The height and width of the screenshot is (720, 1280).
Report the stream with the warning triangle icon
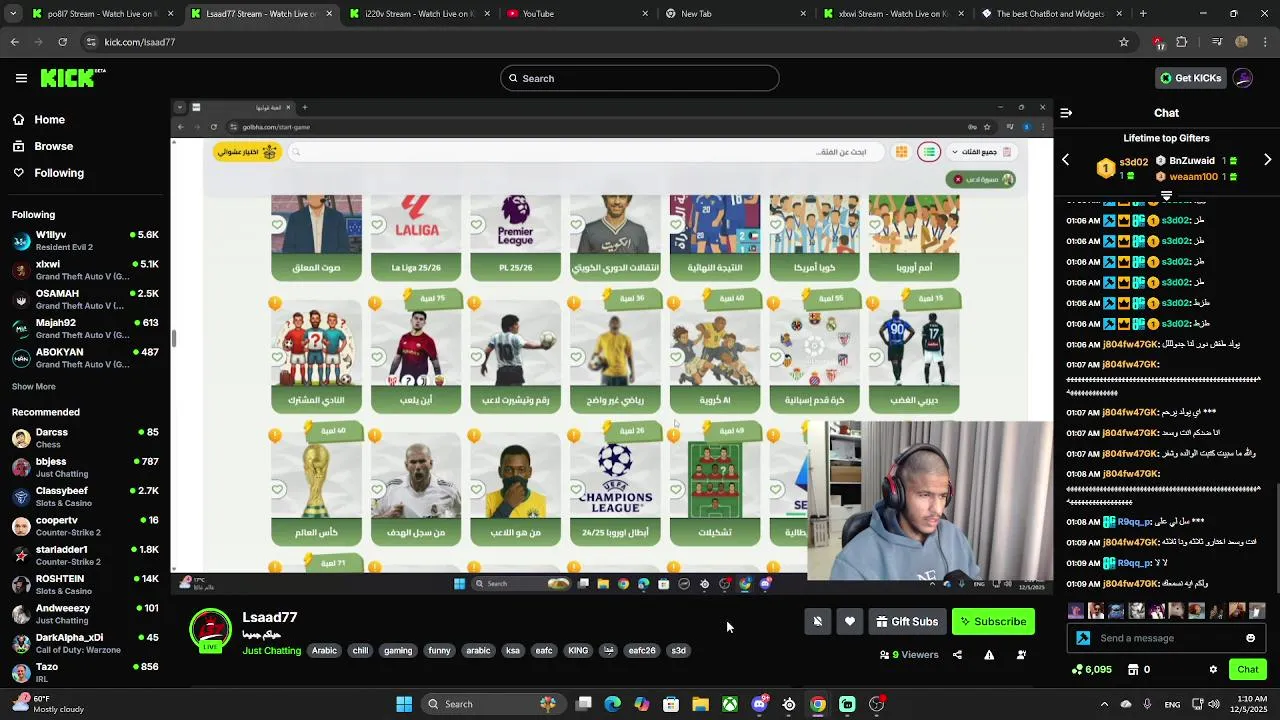[989, 655]
